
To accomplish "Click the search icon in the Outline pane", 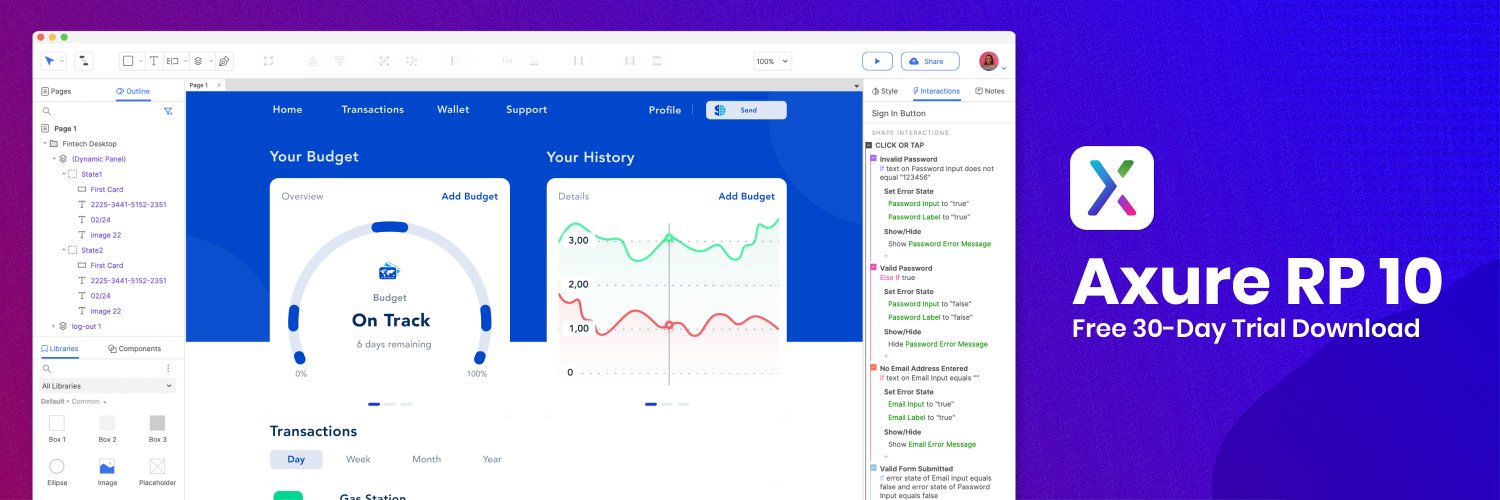I will coord(46,111).
